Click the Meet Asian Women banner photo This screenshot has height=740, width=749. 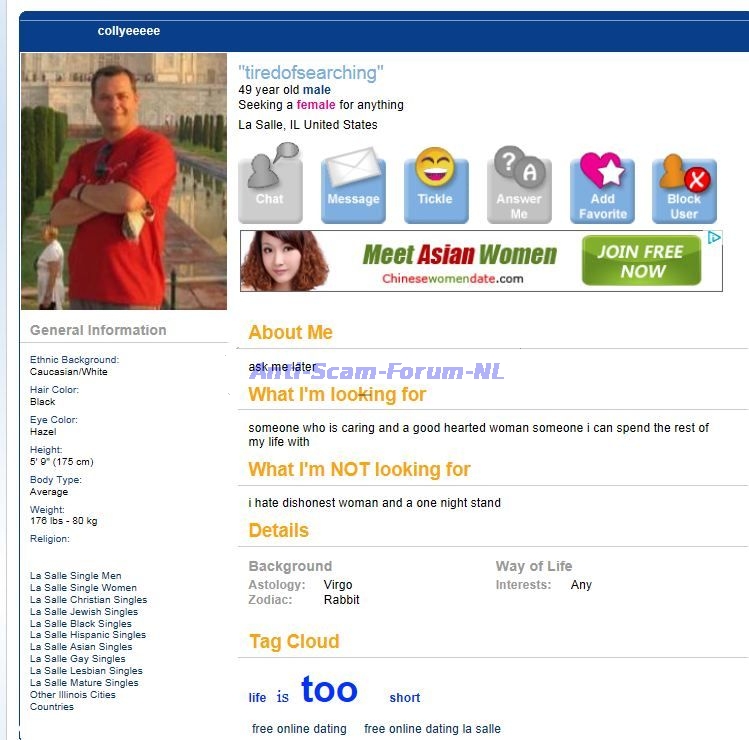coord(285,261)
